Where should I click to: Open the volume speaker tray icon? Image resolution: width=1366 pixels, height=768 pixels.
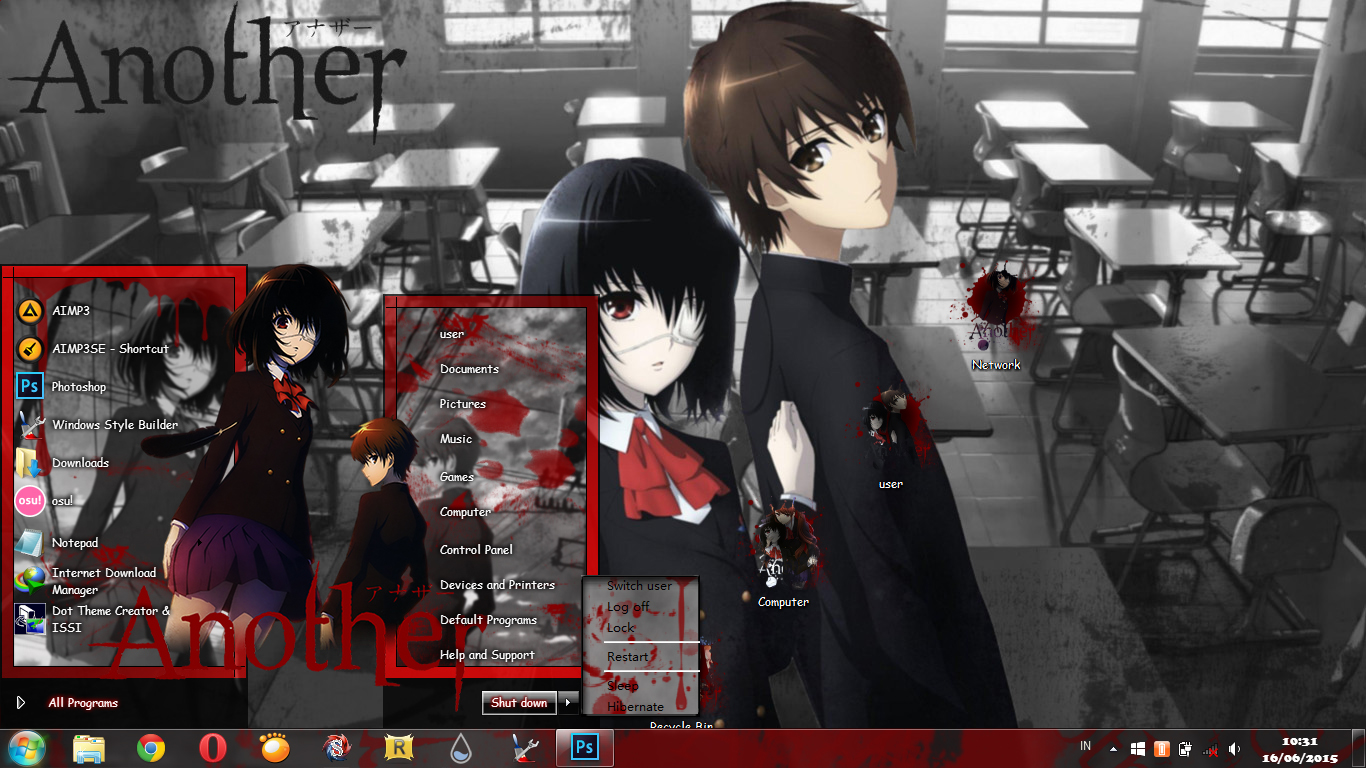[1235, 748]
